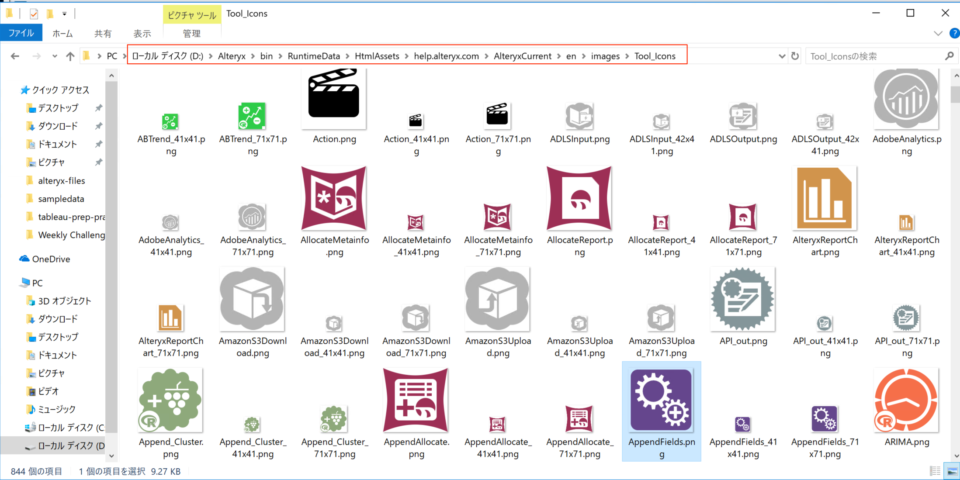Select the AllocateReport_71x71.png file icon
960x480 pixels.
(743, 216)
